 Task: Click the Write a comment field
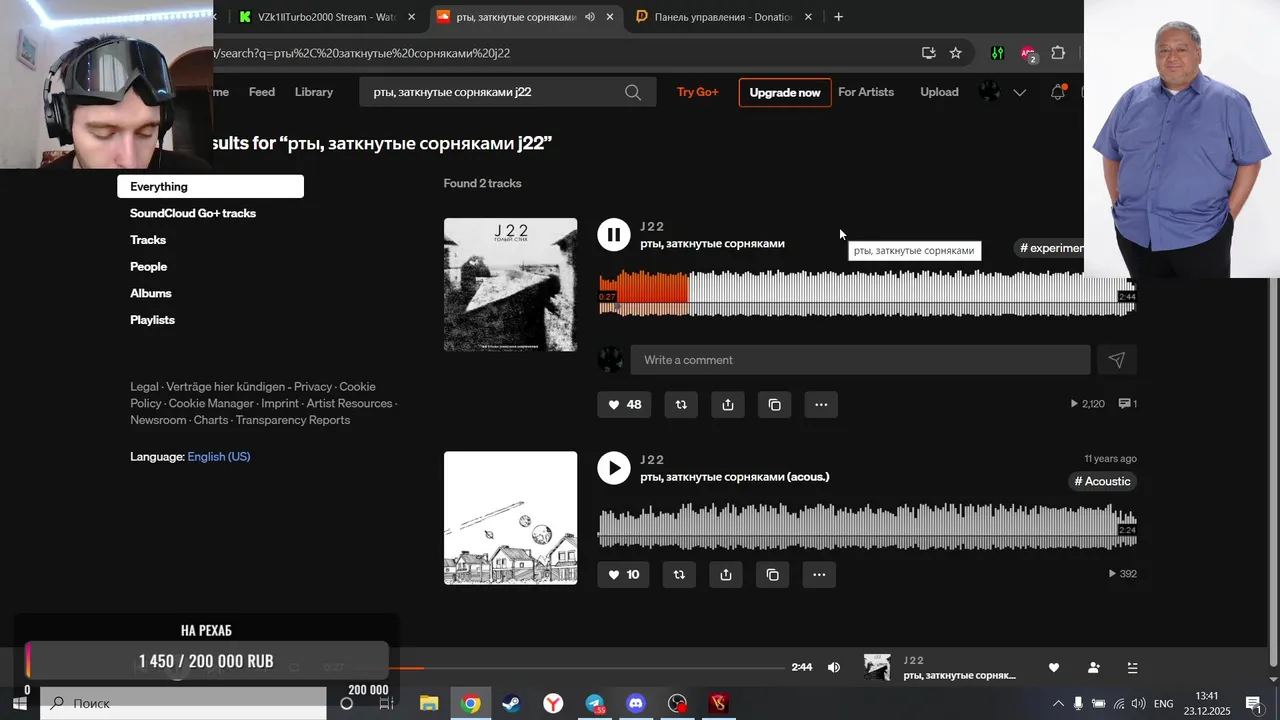(860, 360)
